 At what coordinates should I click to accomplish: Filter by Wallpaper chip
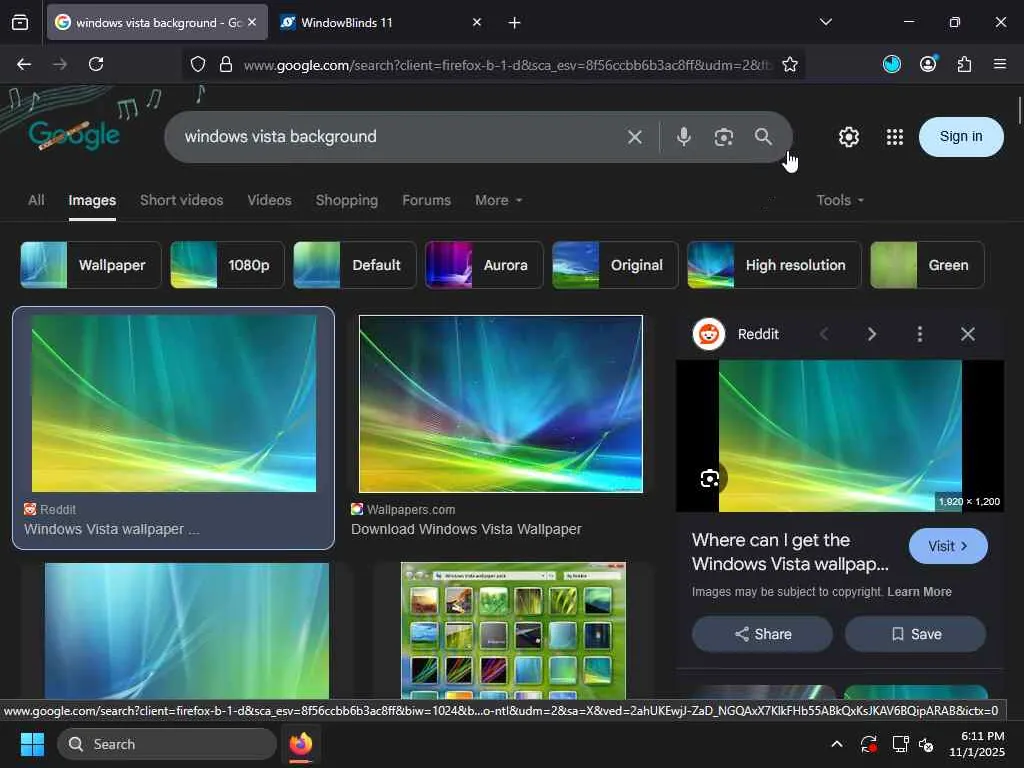click(91, 265)
